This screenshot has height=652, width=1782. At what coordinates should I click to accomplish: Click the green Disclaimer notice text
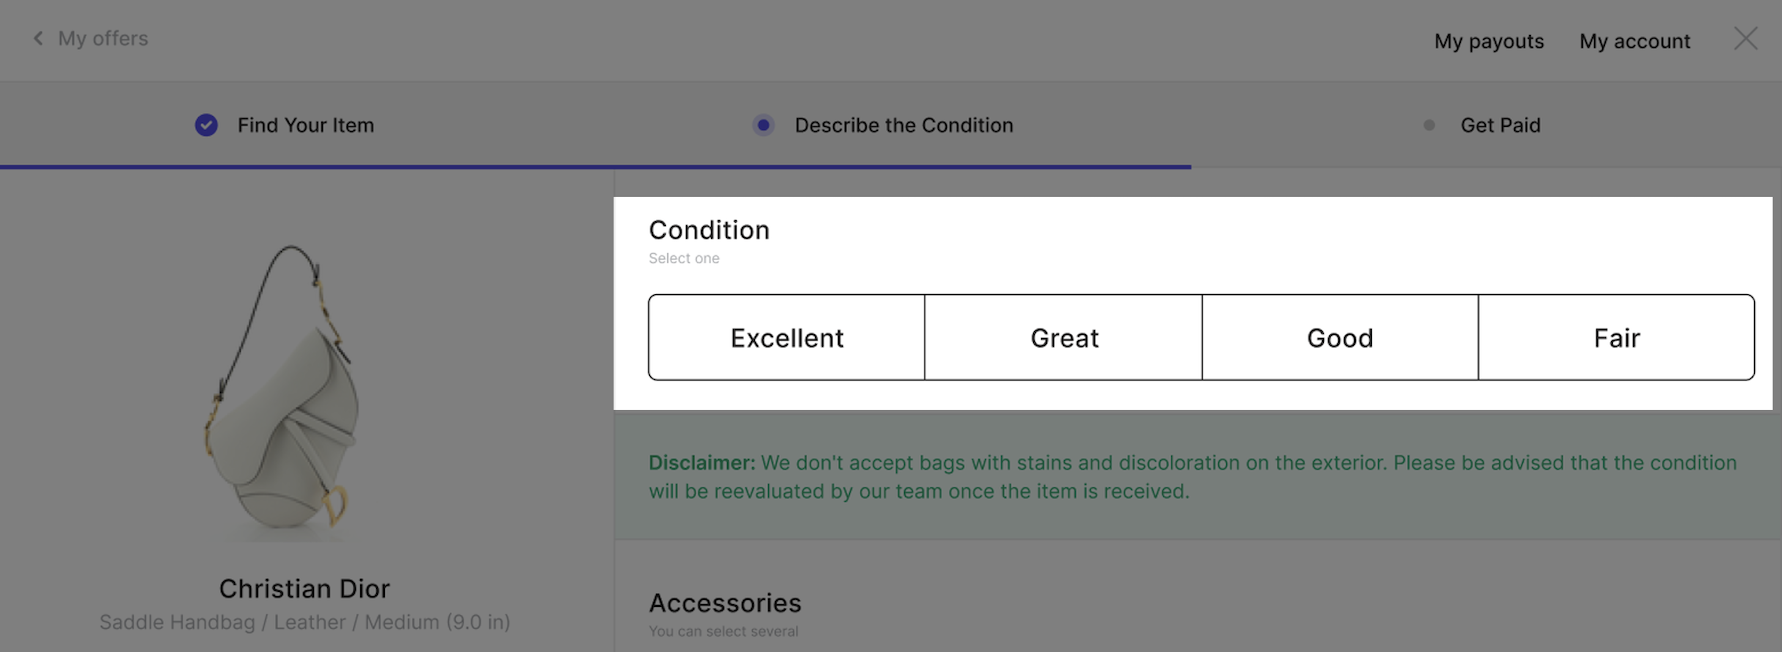[1193, 477]
